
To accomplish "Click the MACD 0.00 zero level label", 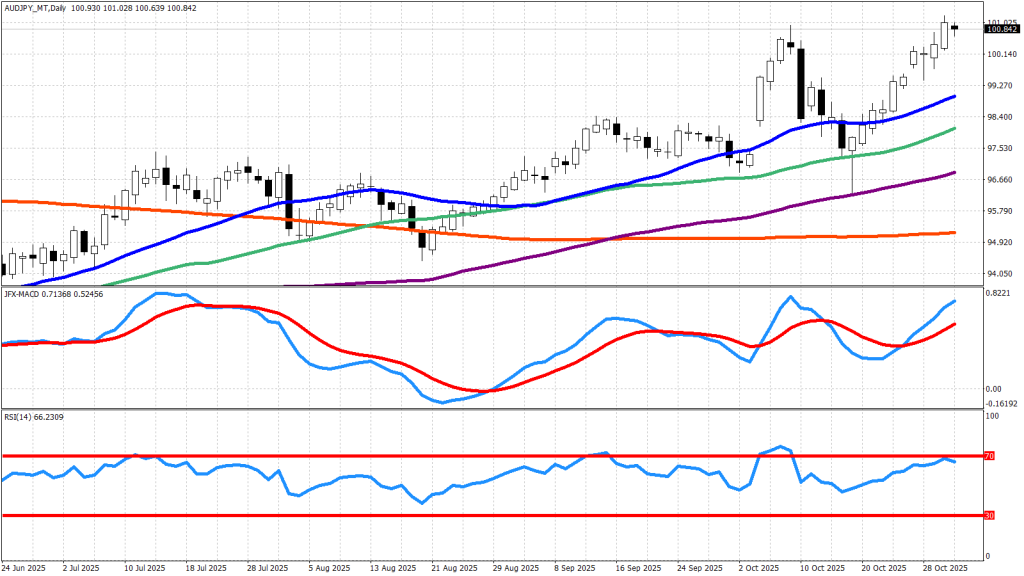I will [993, 389].
